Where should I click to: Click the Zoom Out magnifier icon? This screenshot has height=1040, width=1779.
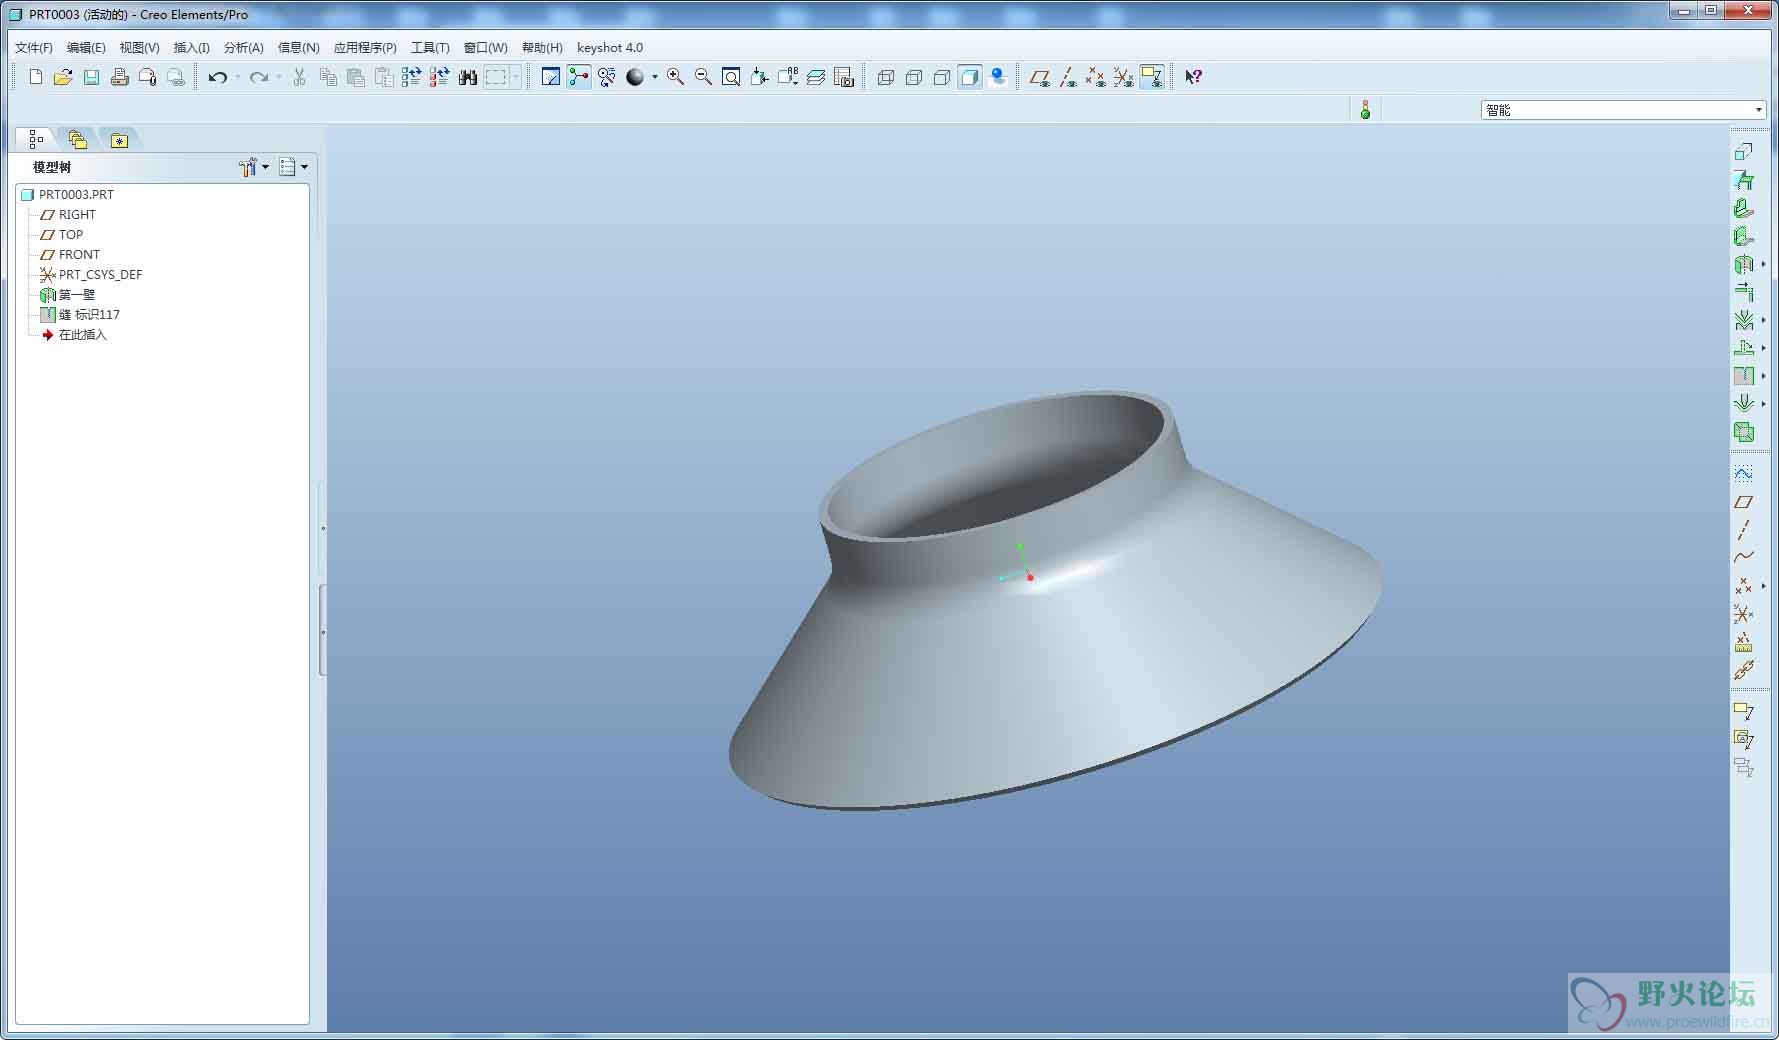(703, 77)
